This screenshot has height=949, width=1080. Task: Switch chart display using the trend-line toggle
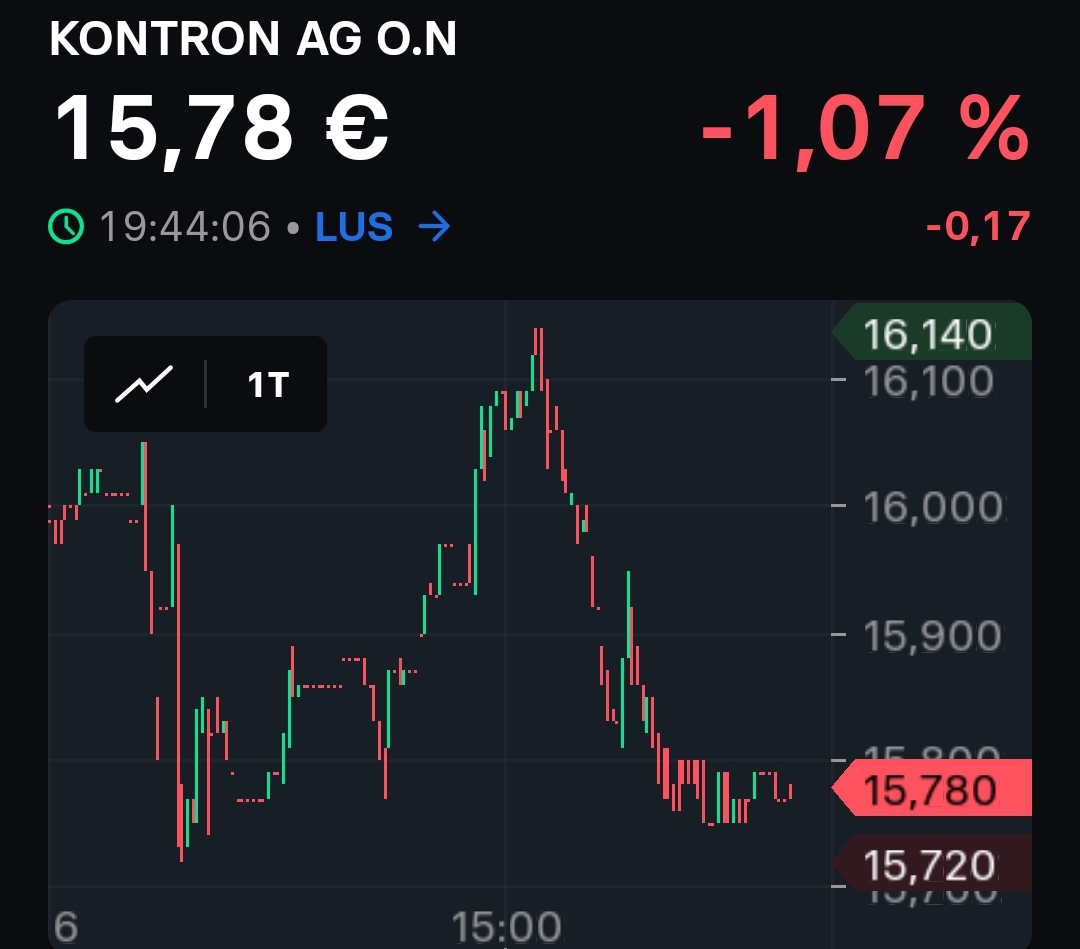coord(146,383)
